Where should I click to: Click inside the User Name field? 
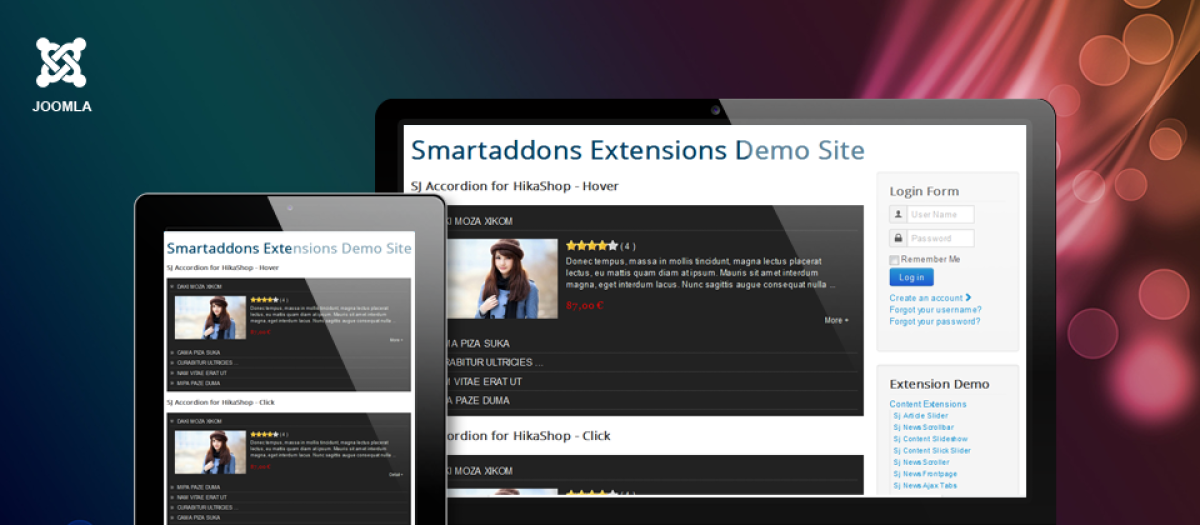coord(940,214)
